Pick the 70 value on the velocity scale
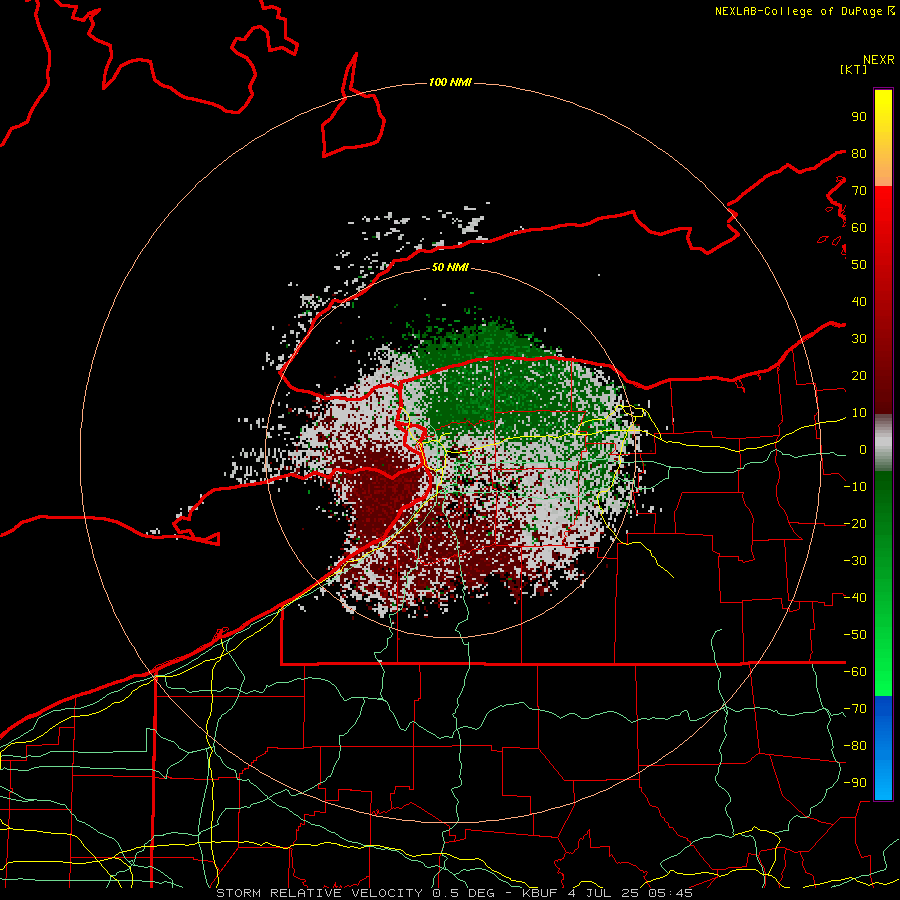Image resolution: width=900 pixels, height=900 pixels. point(859,191)
